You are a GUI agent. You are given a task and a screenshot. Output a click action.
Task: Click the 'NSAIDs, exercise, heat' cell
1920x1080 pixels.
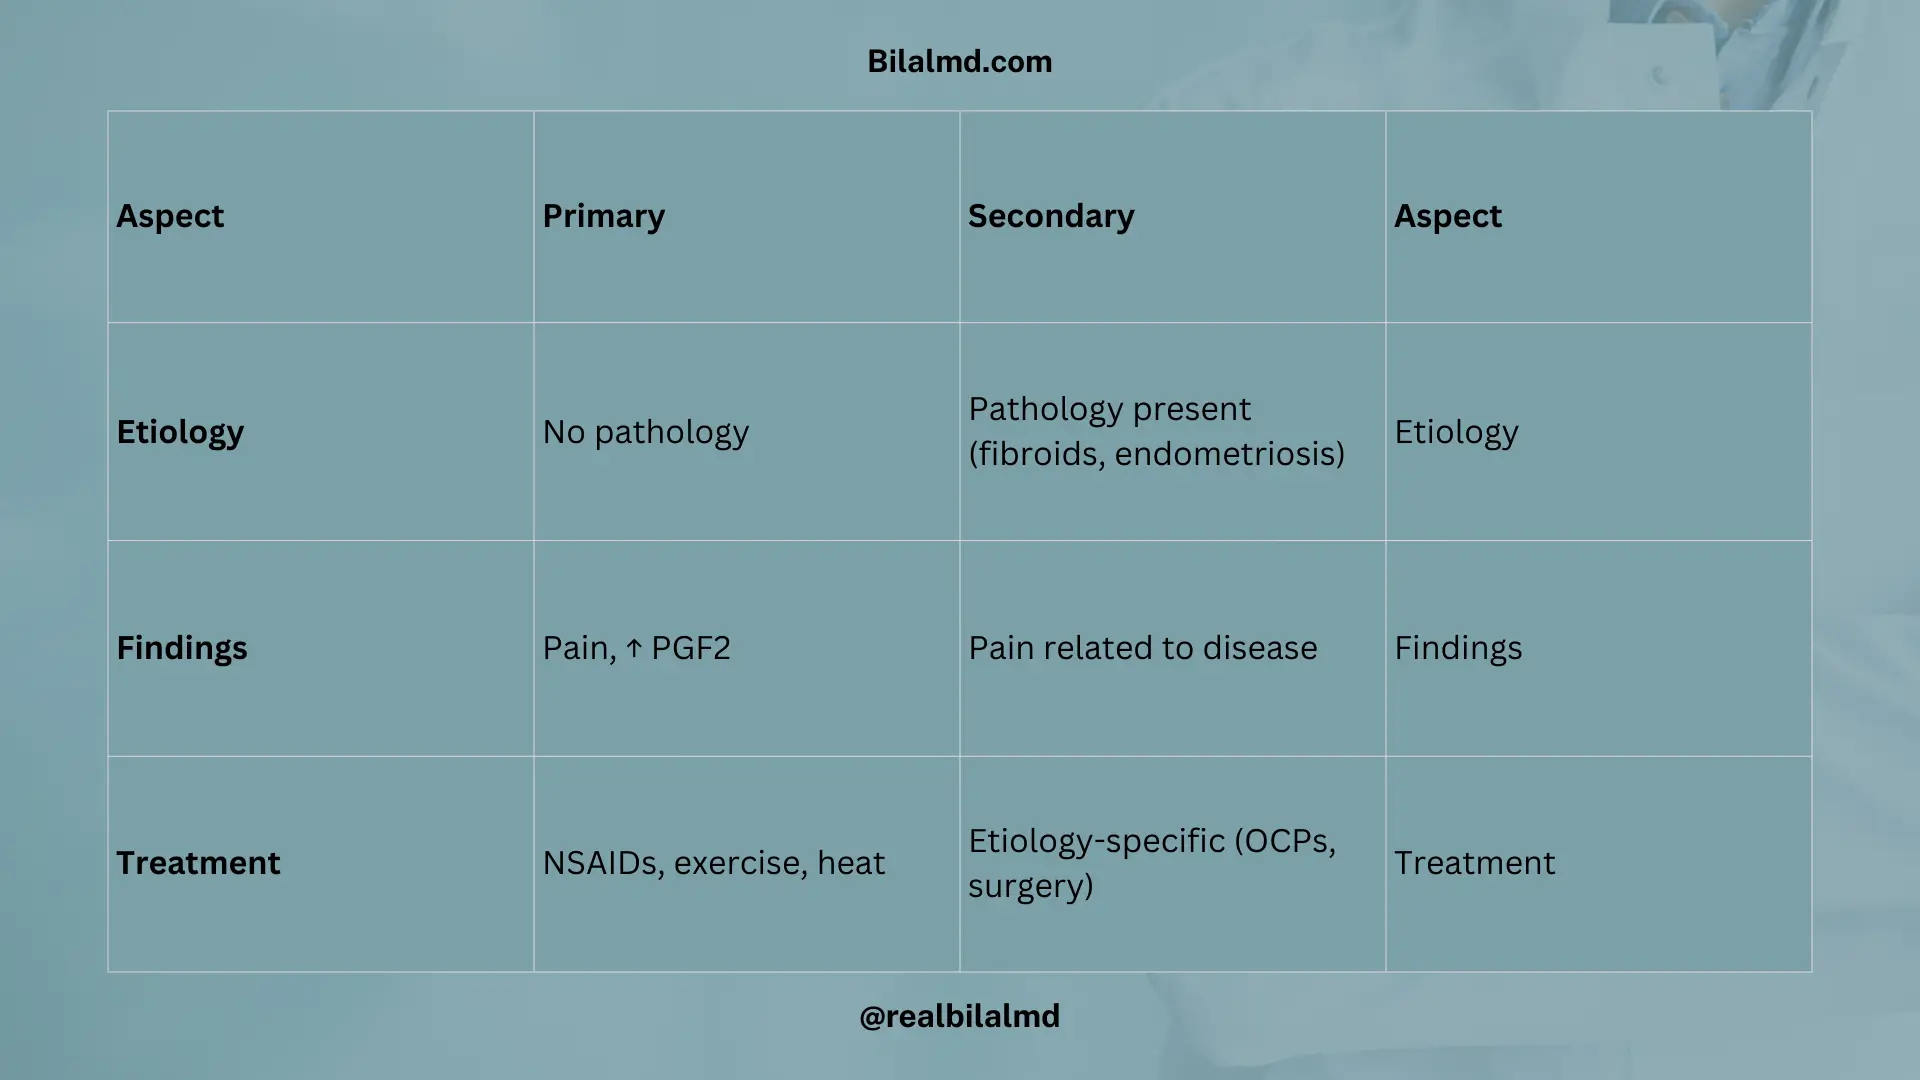[x=713, y=863]
